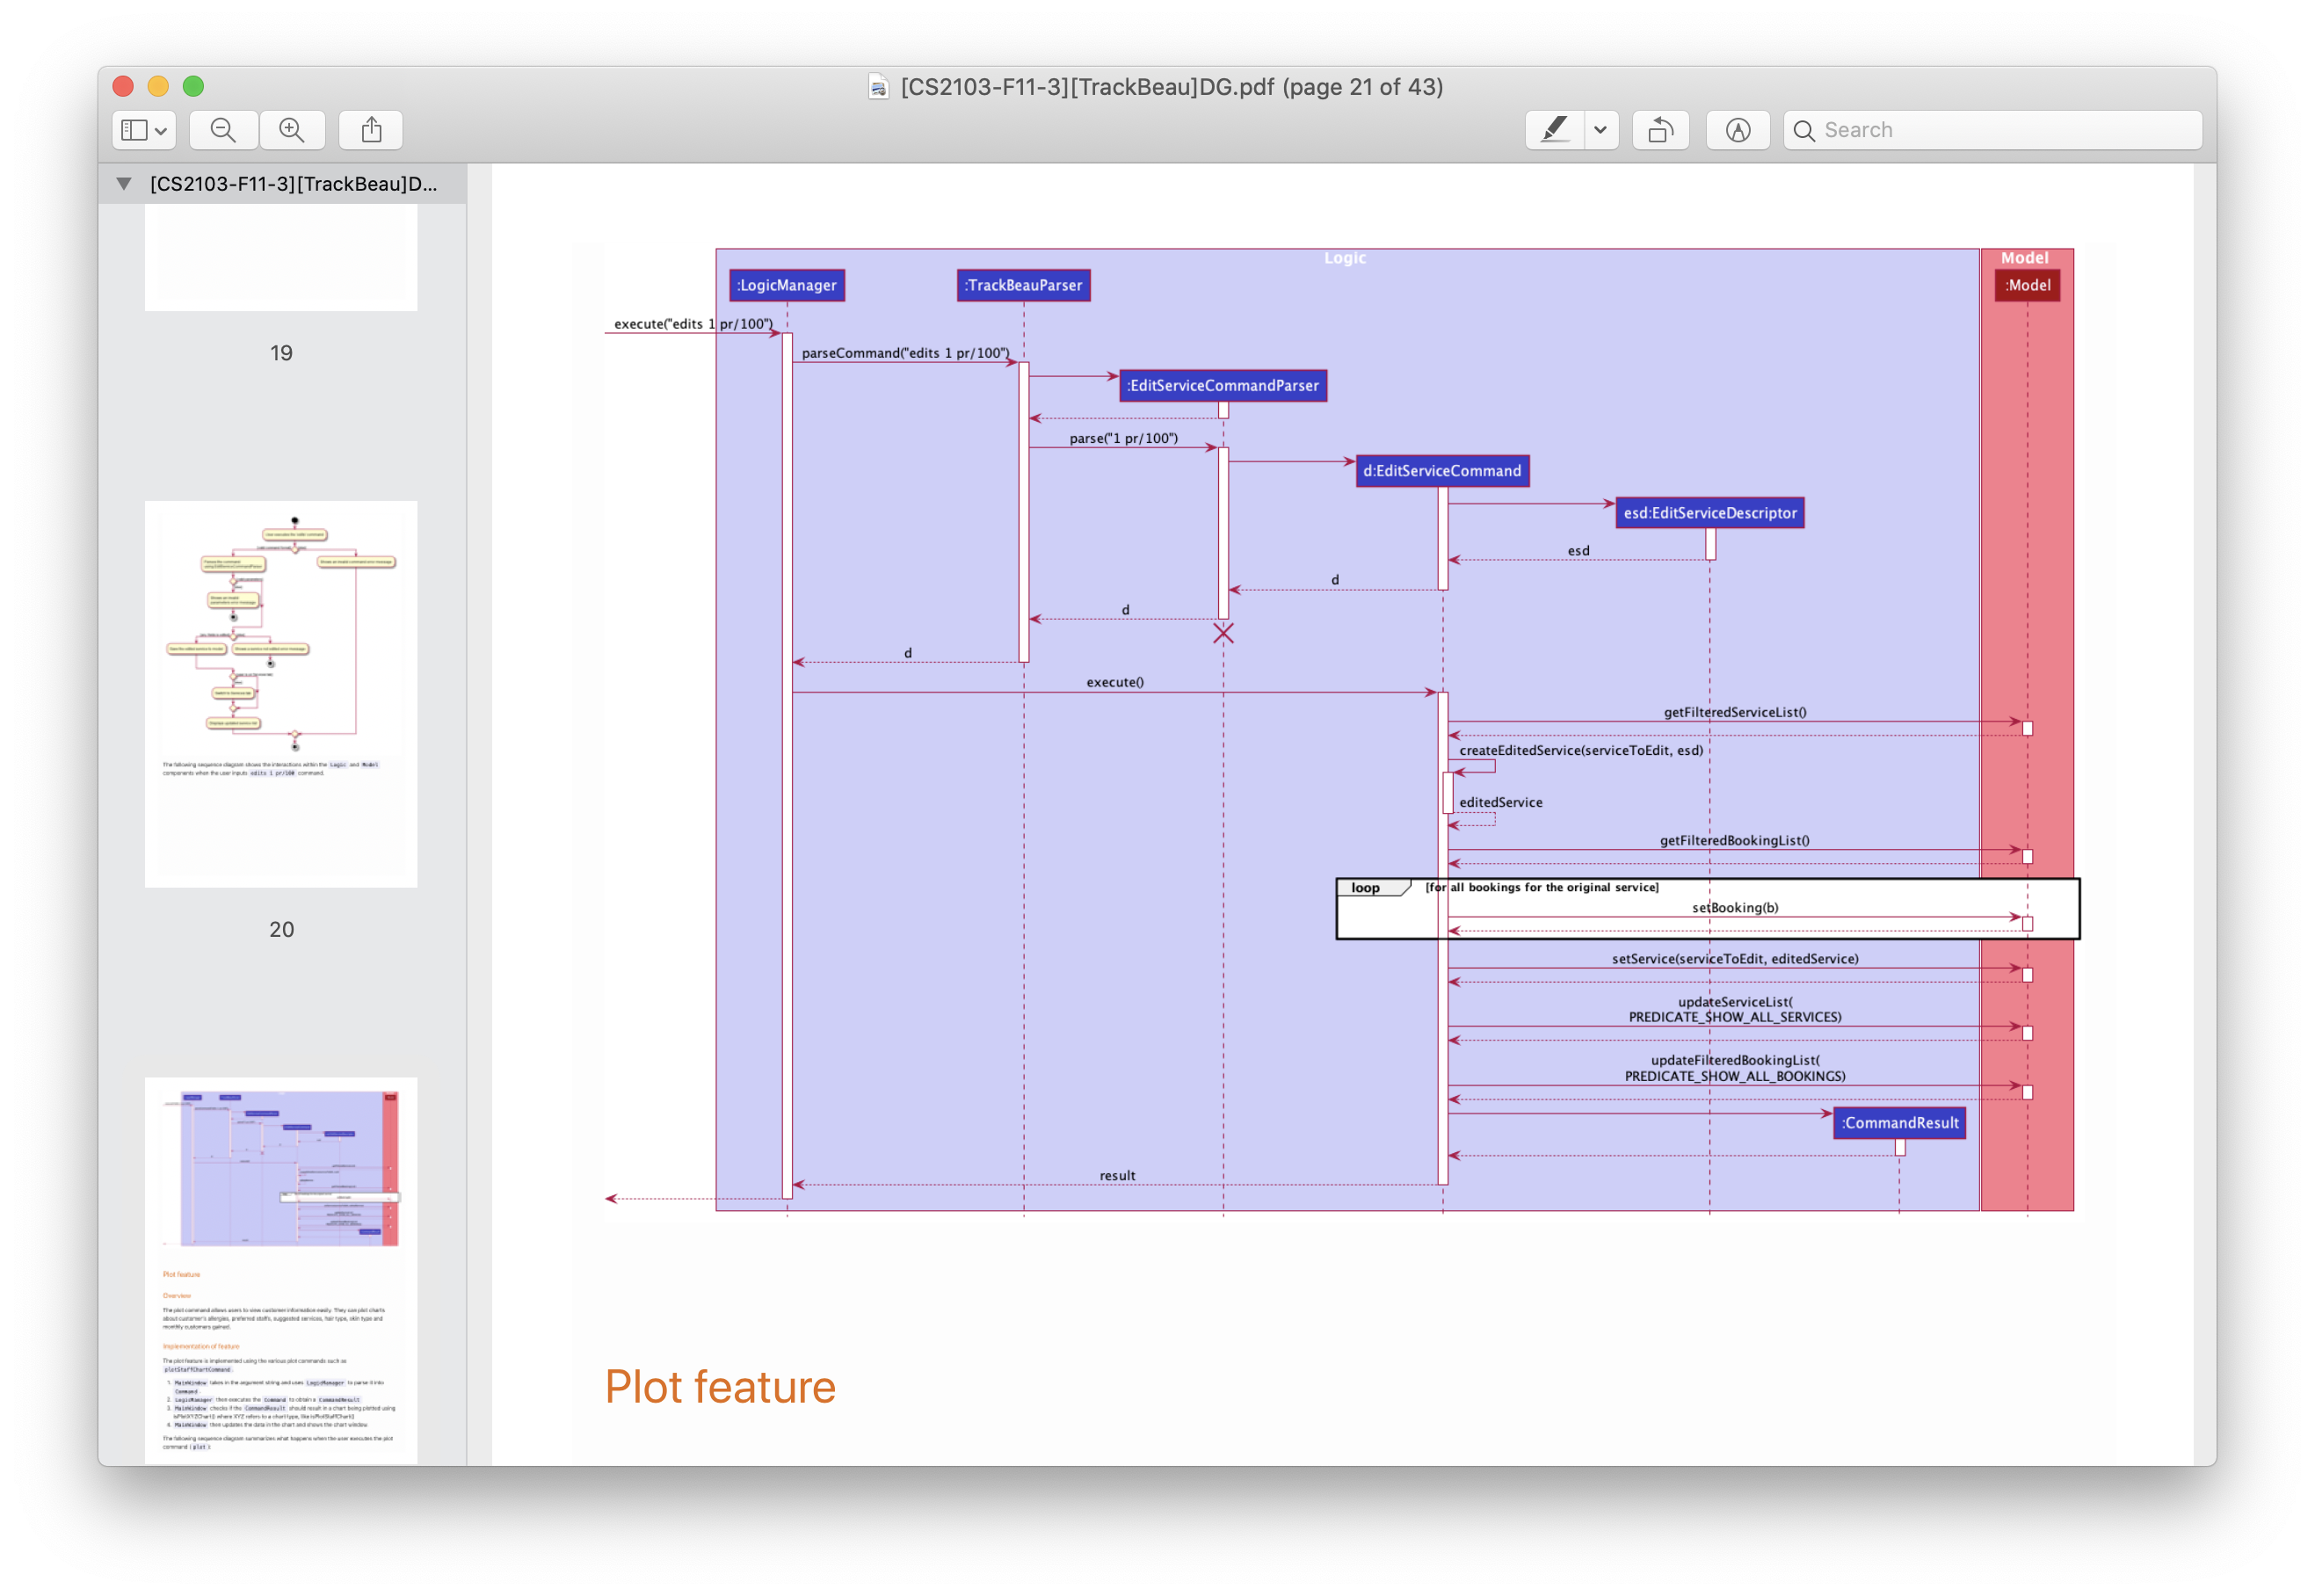The height and width of the screenshot is (1596, 2315).
Task: Select page 21 thumbnail with sequence diagram
Action: tap(281, 1270)
